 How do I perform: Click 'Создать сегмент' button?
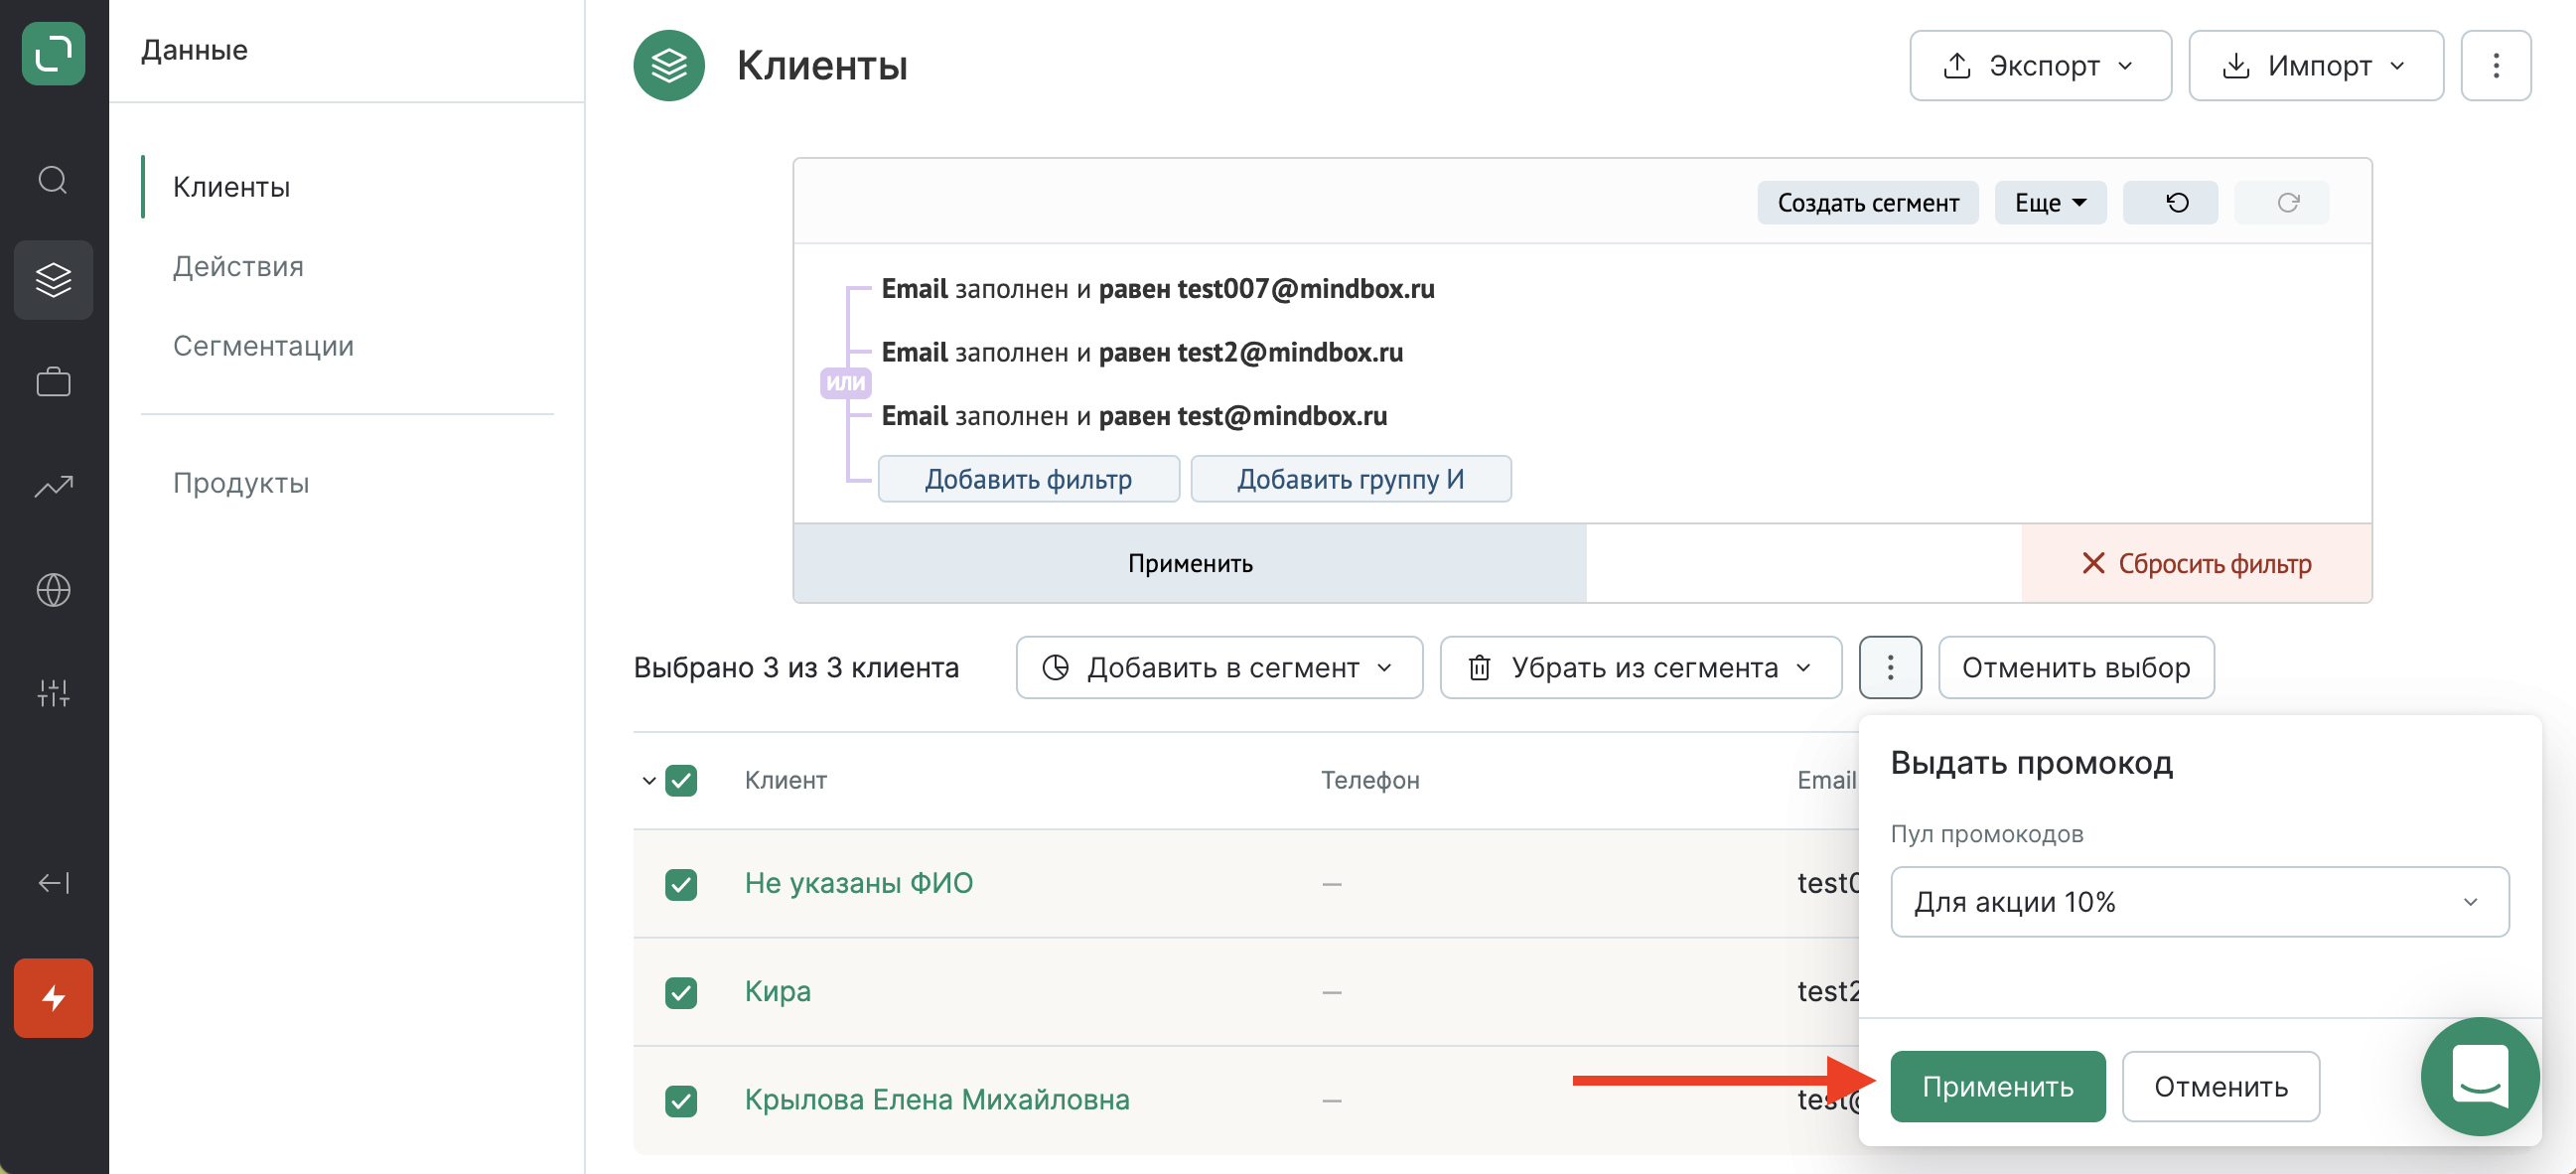(1868, 203)
